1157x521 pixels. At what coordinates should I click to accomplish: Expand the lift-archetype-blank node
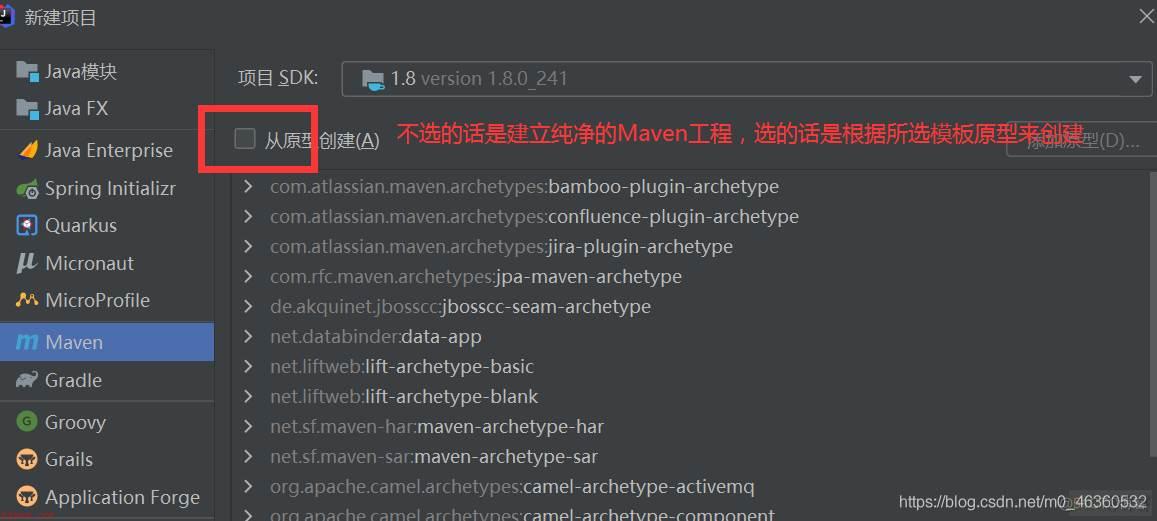point(248,396)
